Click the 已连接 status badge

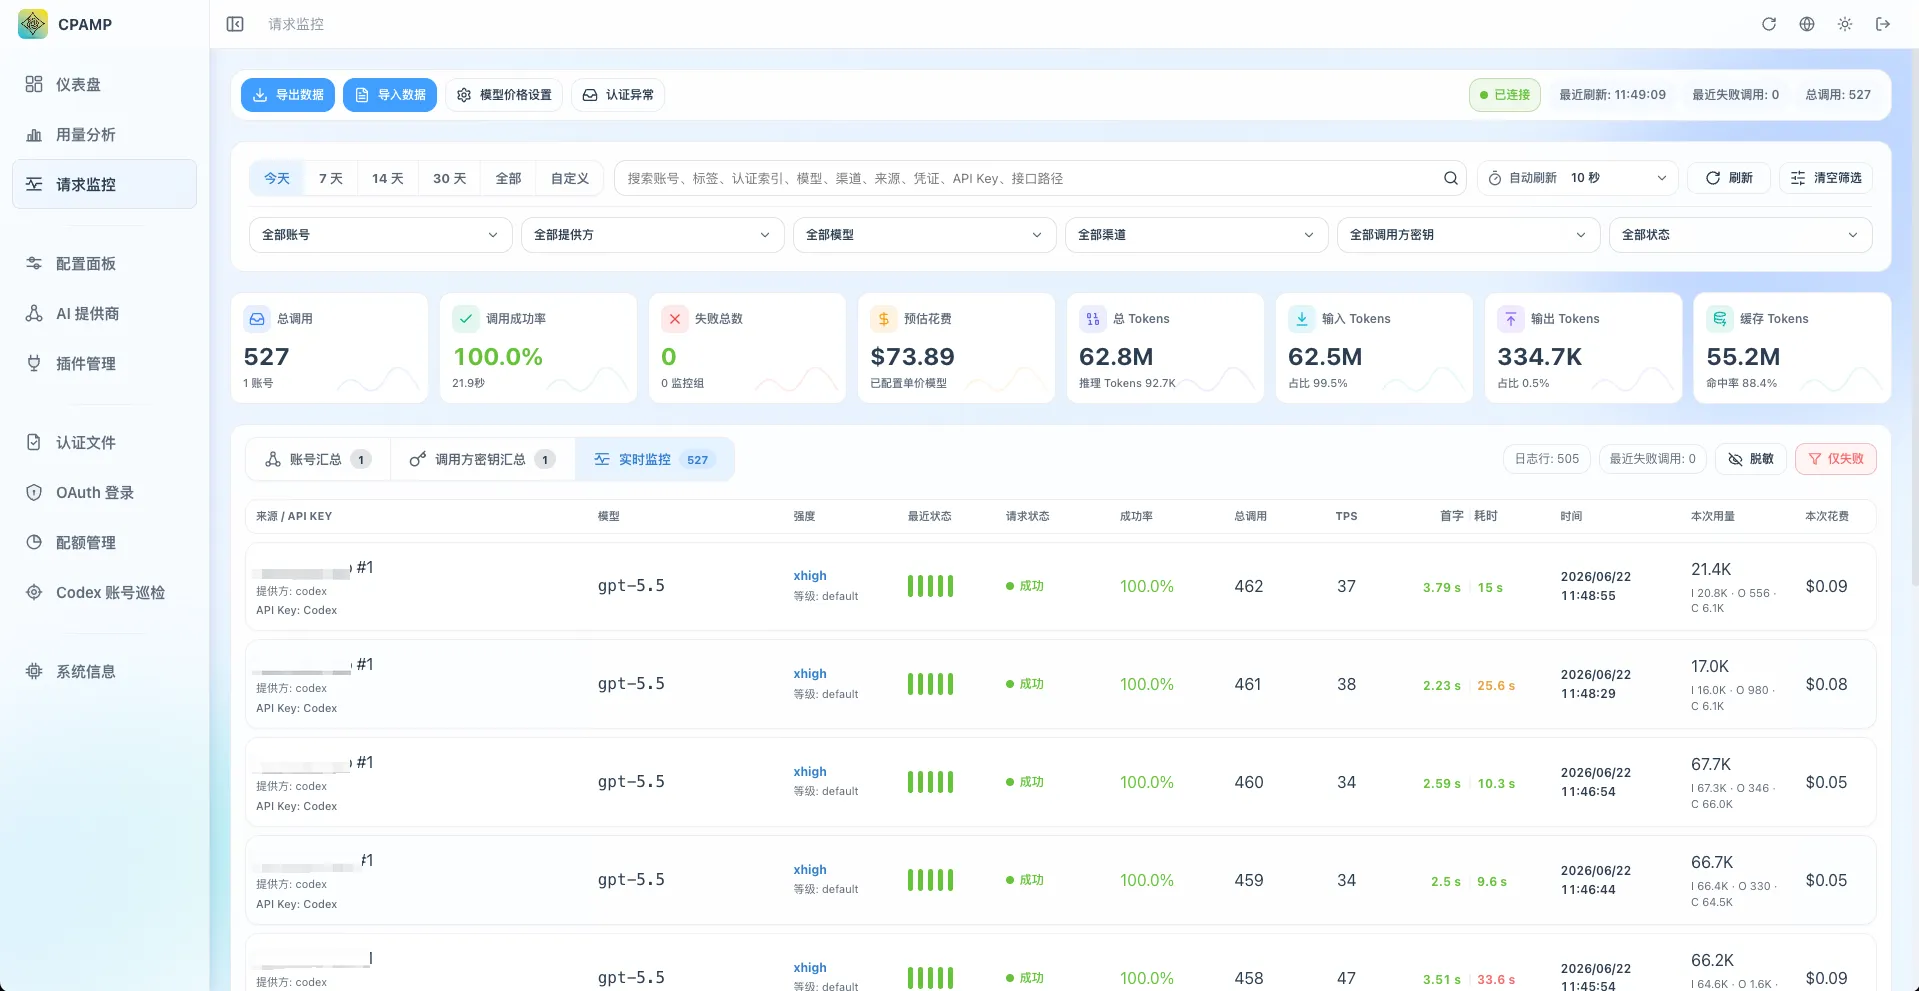pos(1505,95)
